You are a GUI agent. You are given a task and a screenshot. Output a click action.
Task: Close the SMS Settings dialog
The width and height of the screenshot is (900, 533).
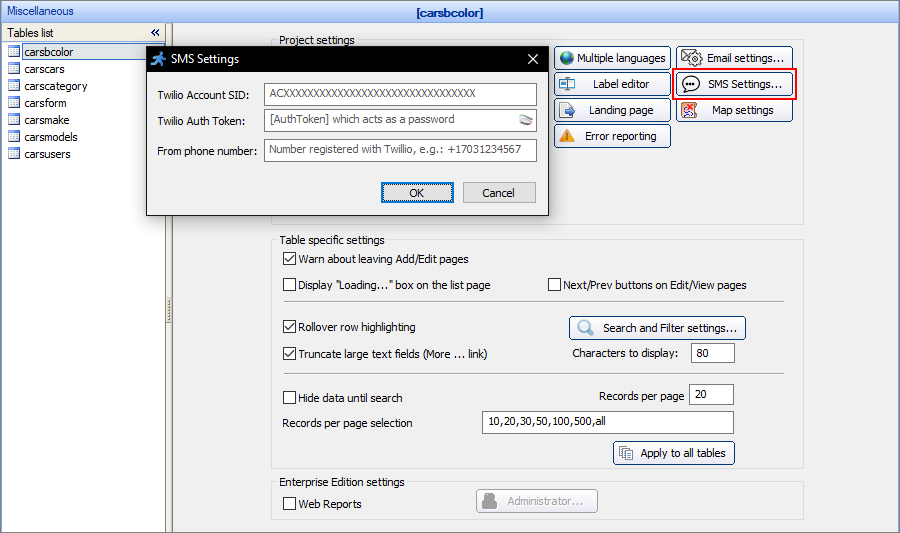533,59
